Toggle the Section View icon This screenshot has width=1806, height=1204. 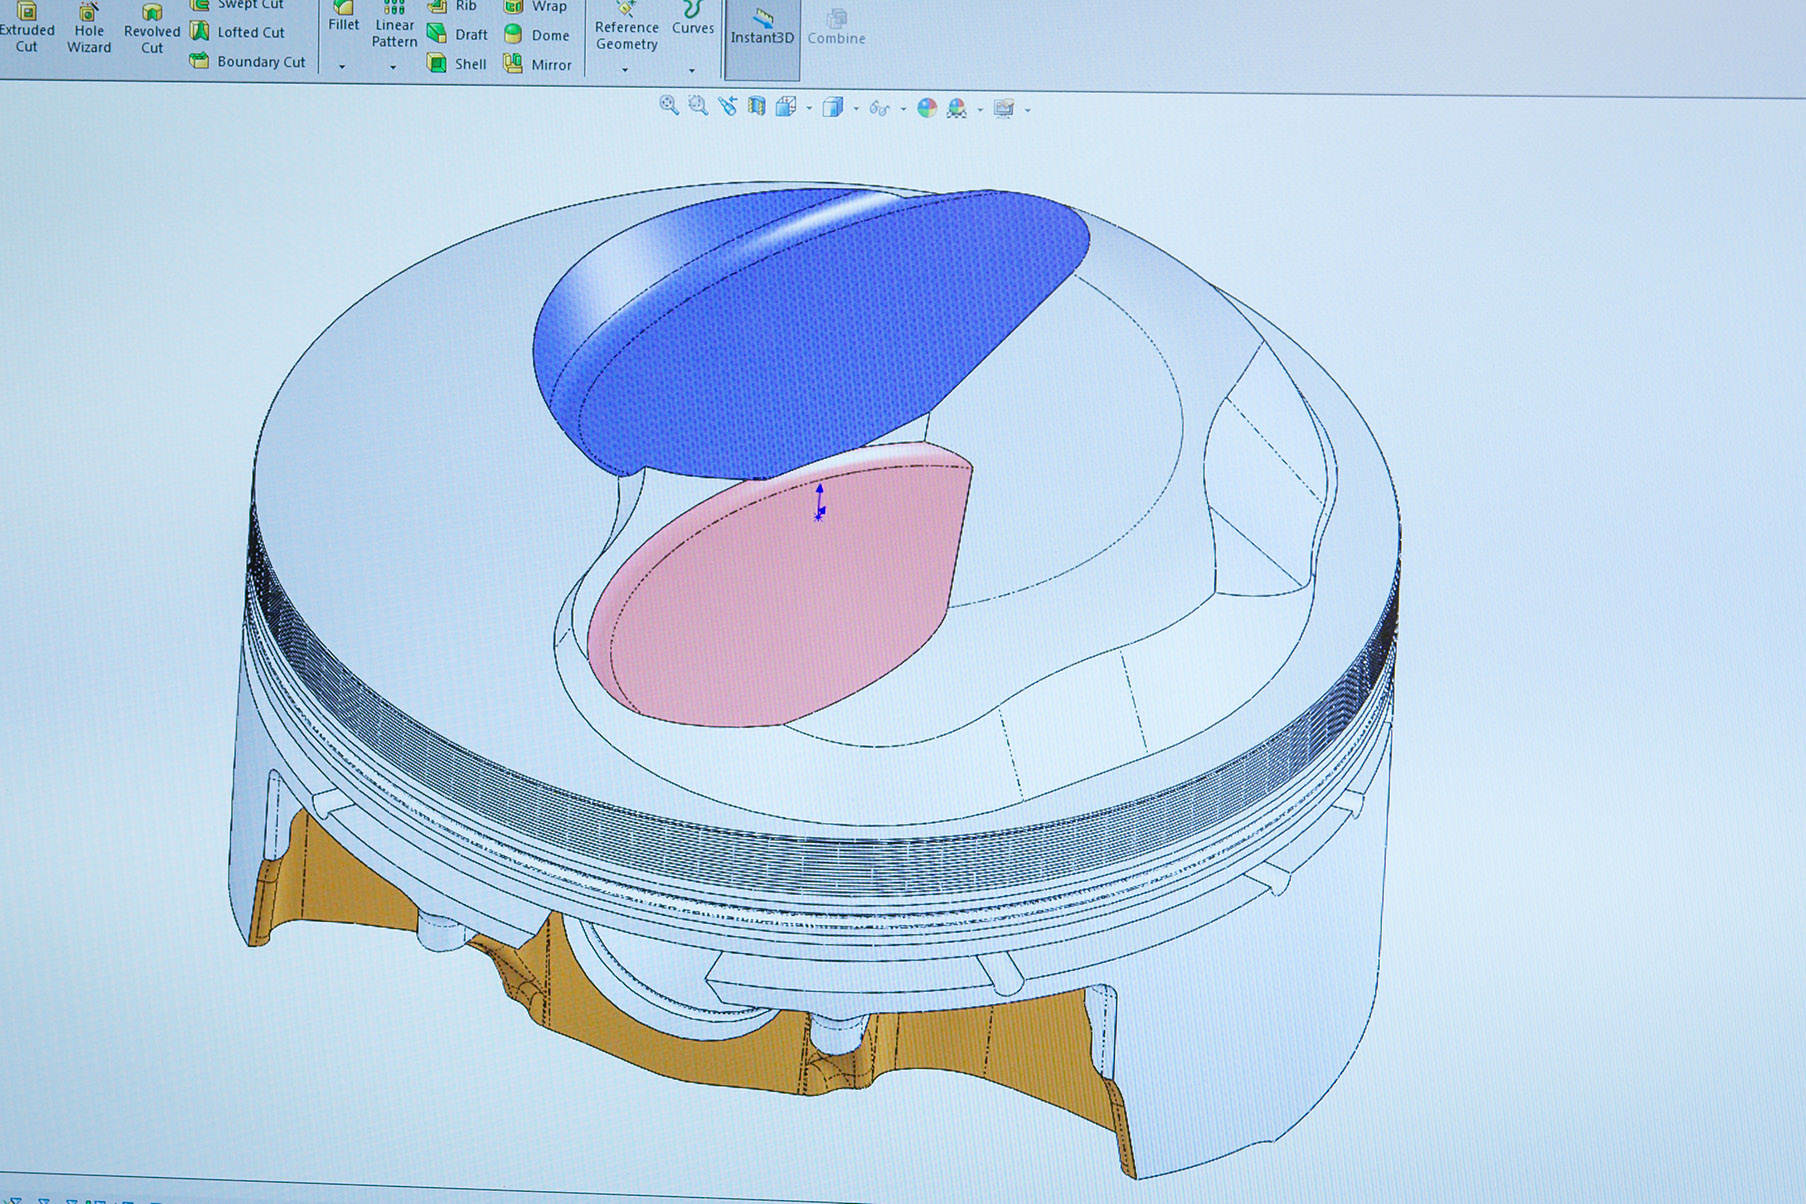pos(757,106)
